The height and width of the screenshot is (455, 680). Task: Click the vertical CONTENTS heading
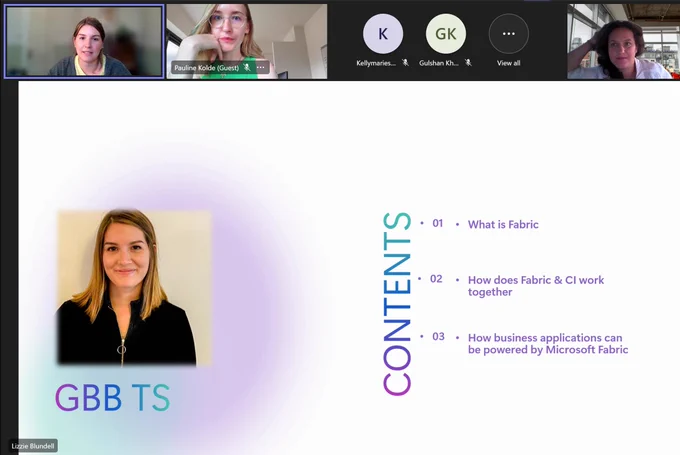(397, 304)
